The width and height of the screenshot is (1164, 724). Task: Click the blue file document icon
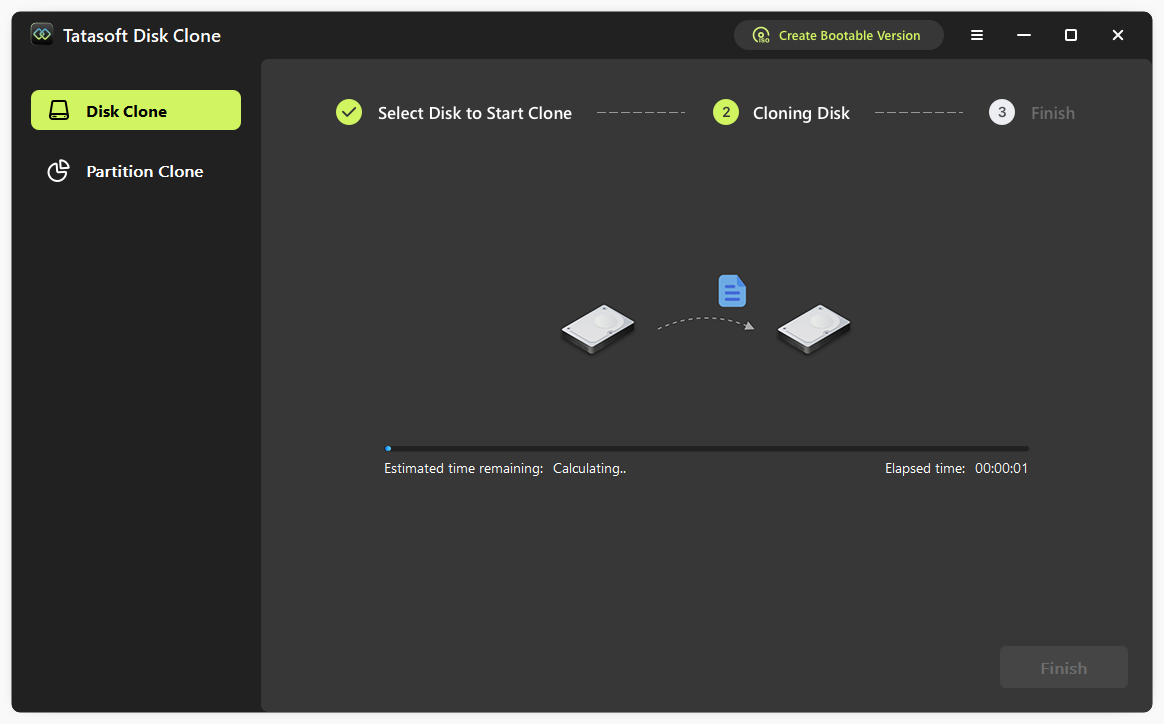(732, 291)
